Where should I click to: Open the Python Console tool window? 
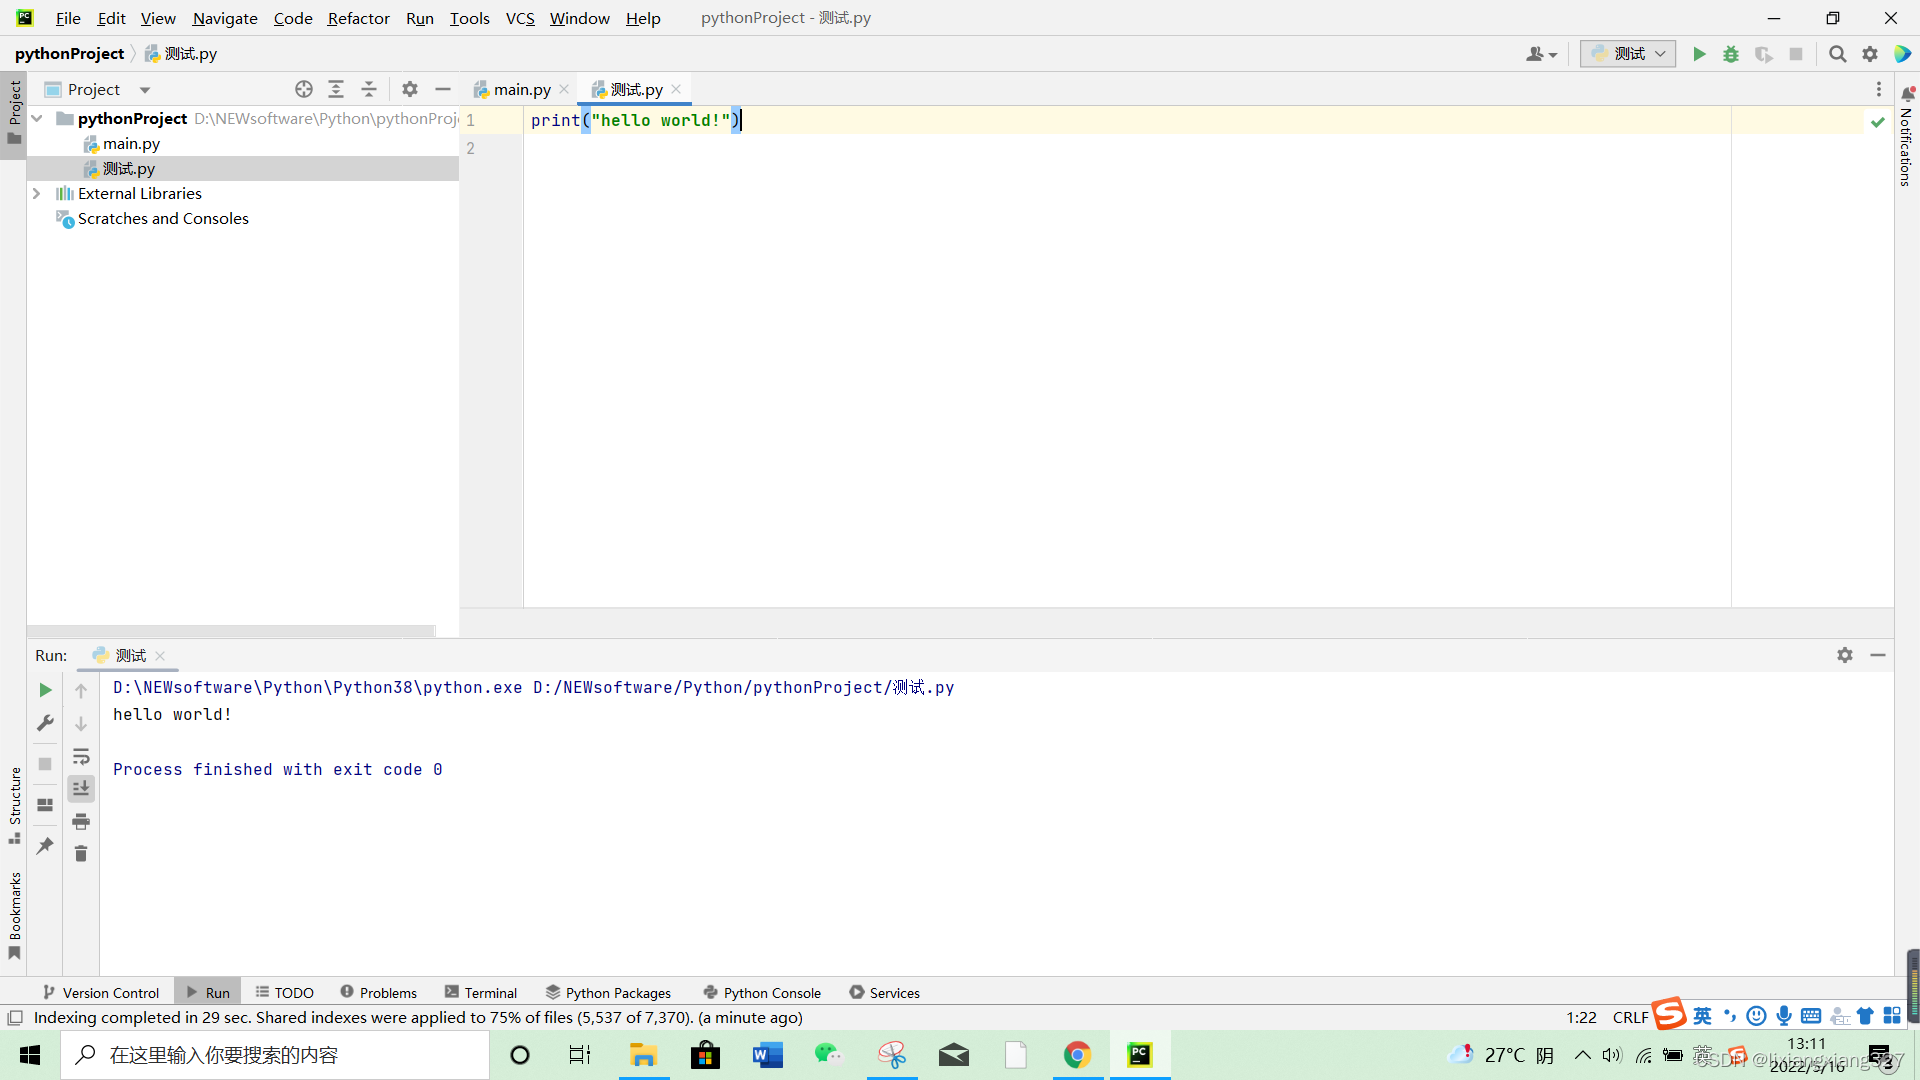[x=771, y=992]
